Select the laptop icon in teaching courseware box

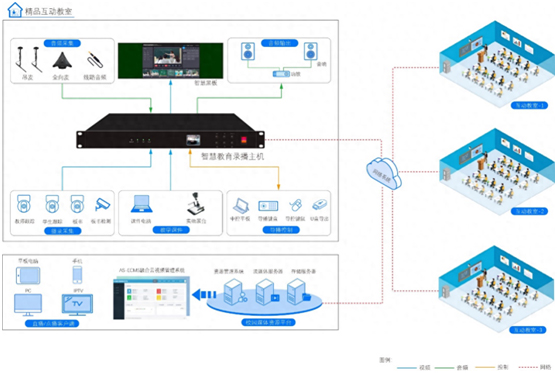pyautogui.click(x=142, y=204)
